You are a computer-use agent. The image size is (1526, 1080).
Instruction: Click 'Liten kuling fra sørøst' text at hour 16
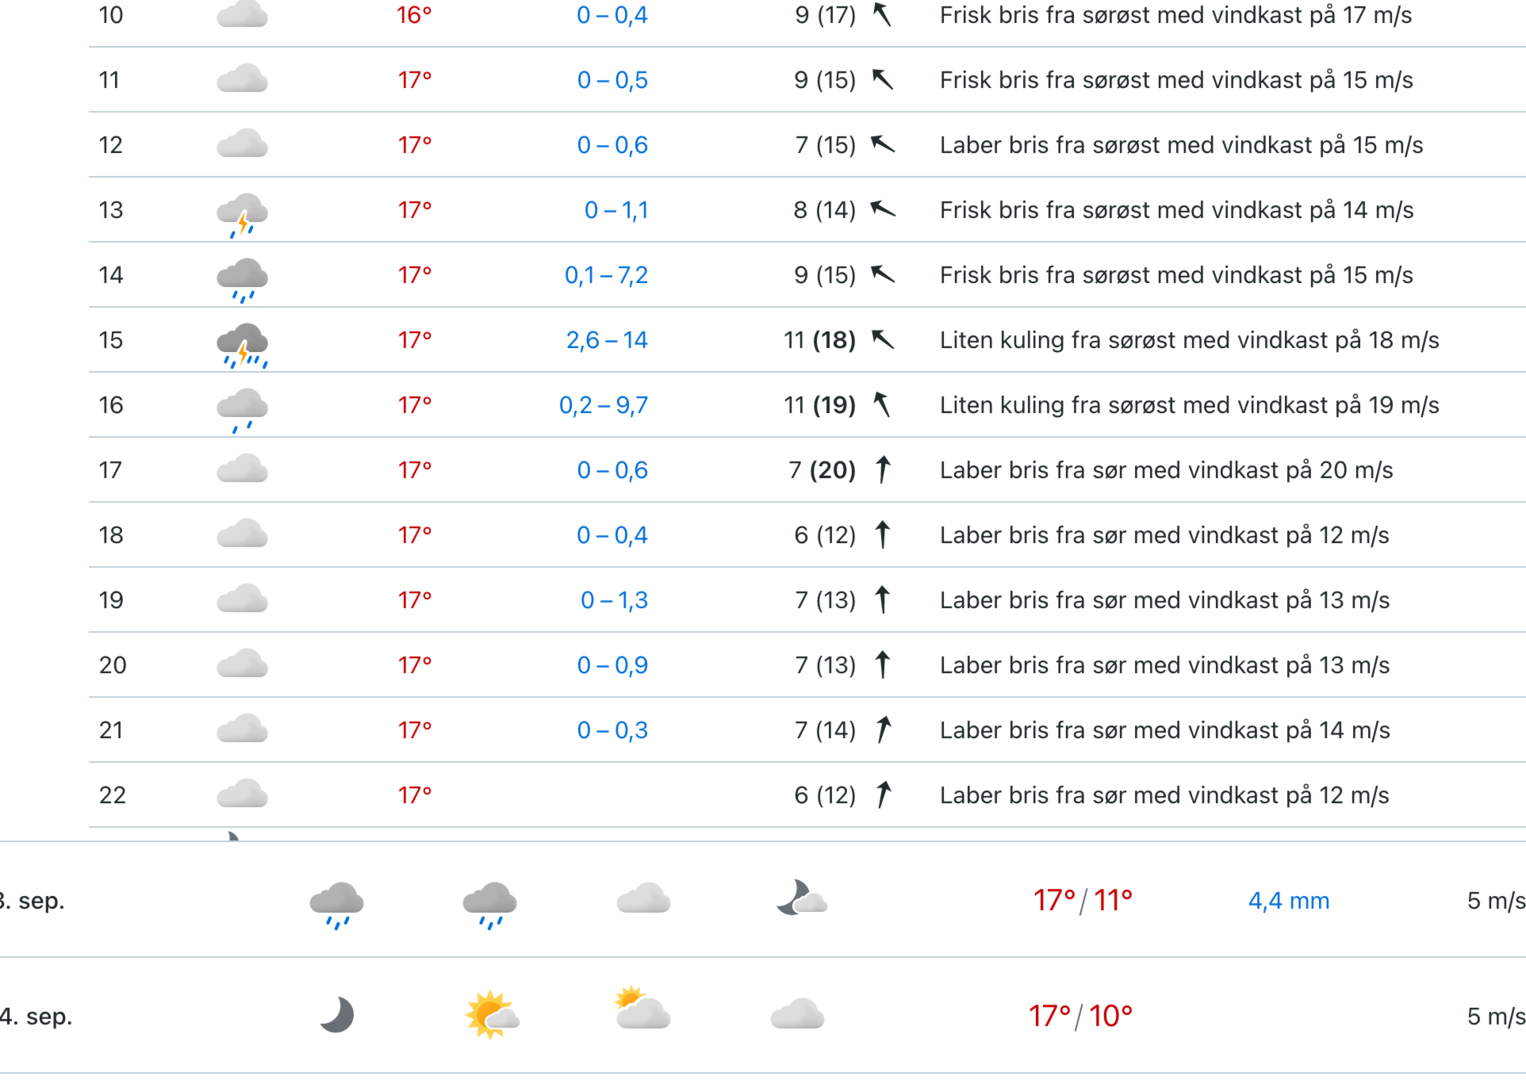tap(1065, 405)
